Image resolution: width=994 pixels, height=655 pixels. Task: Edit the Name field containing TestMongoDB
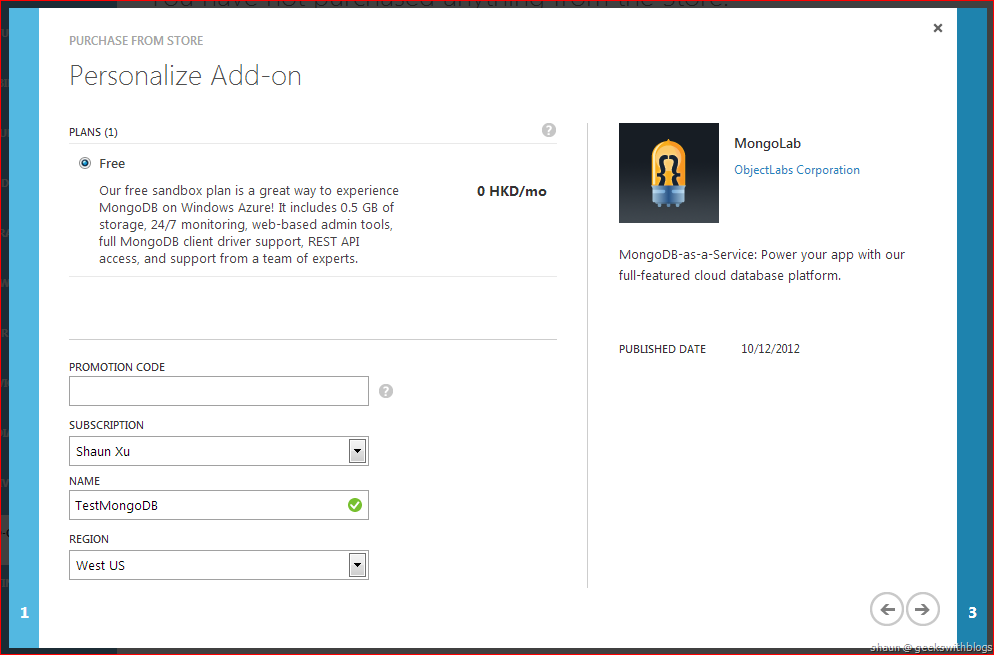[219, 505]
